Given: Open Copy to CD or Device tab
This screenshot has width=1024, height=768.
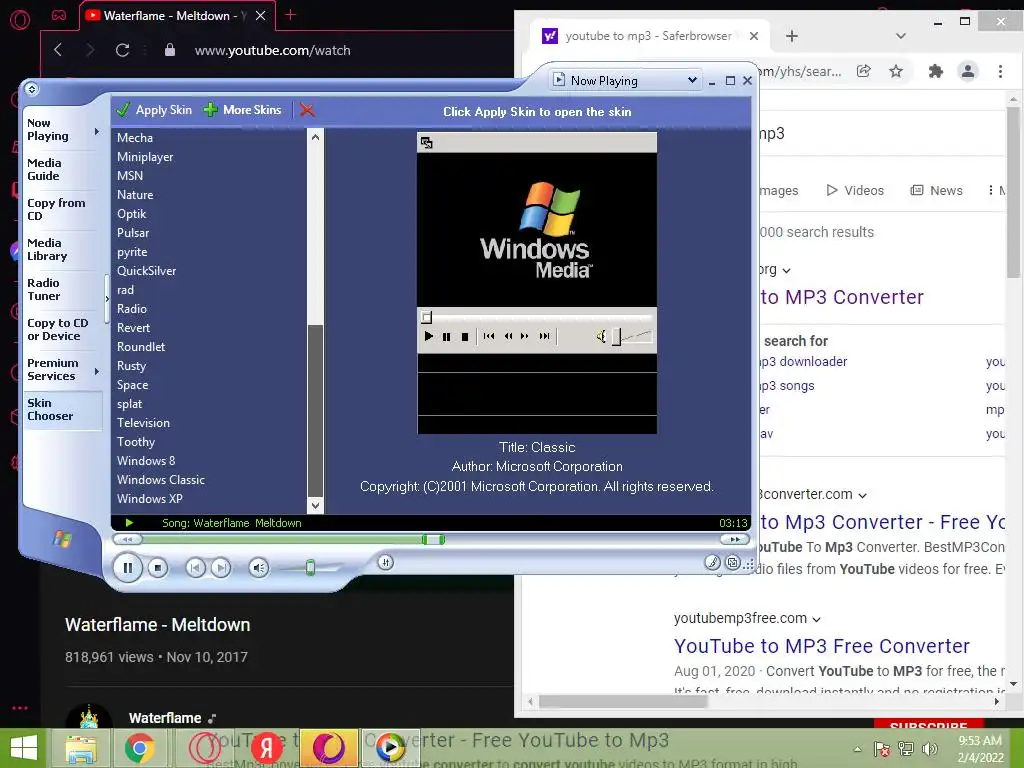Looking at the screenshot, I should (57, 329).
